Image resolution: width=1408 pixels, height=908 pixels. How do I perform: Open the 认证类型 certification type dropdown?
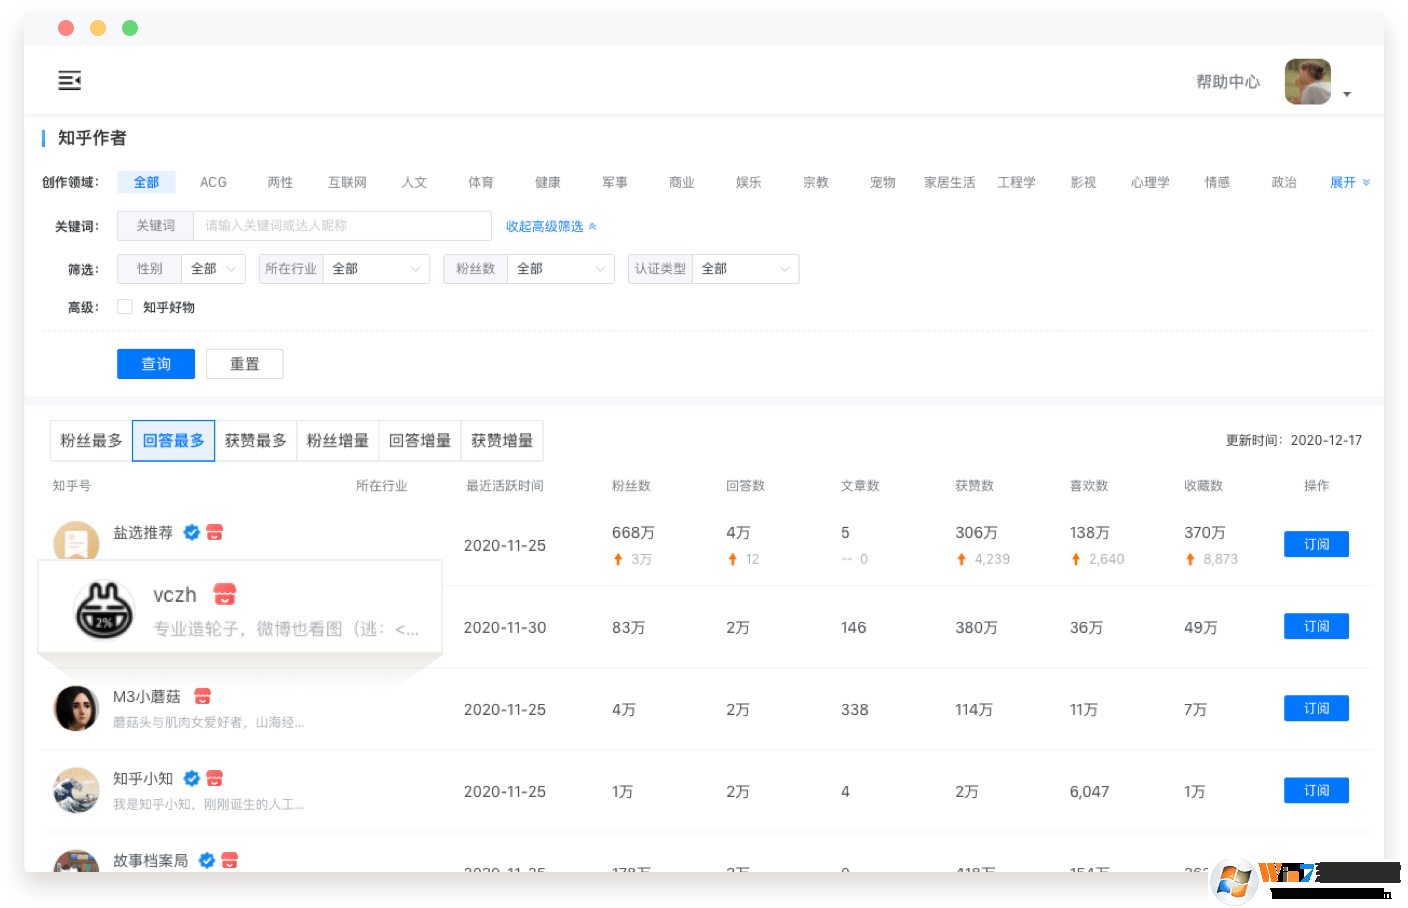pos(745,268)
